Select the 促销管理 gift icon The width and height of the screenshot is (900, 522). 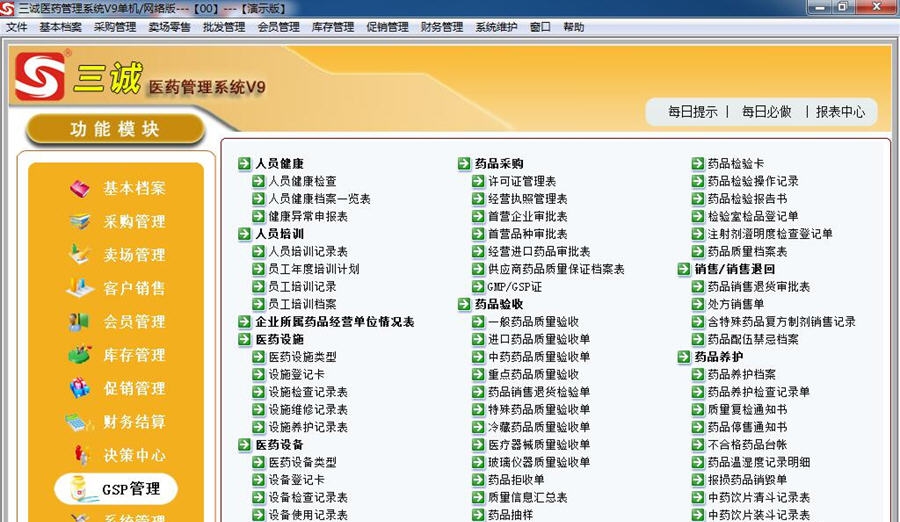(80, 388)
